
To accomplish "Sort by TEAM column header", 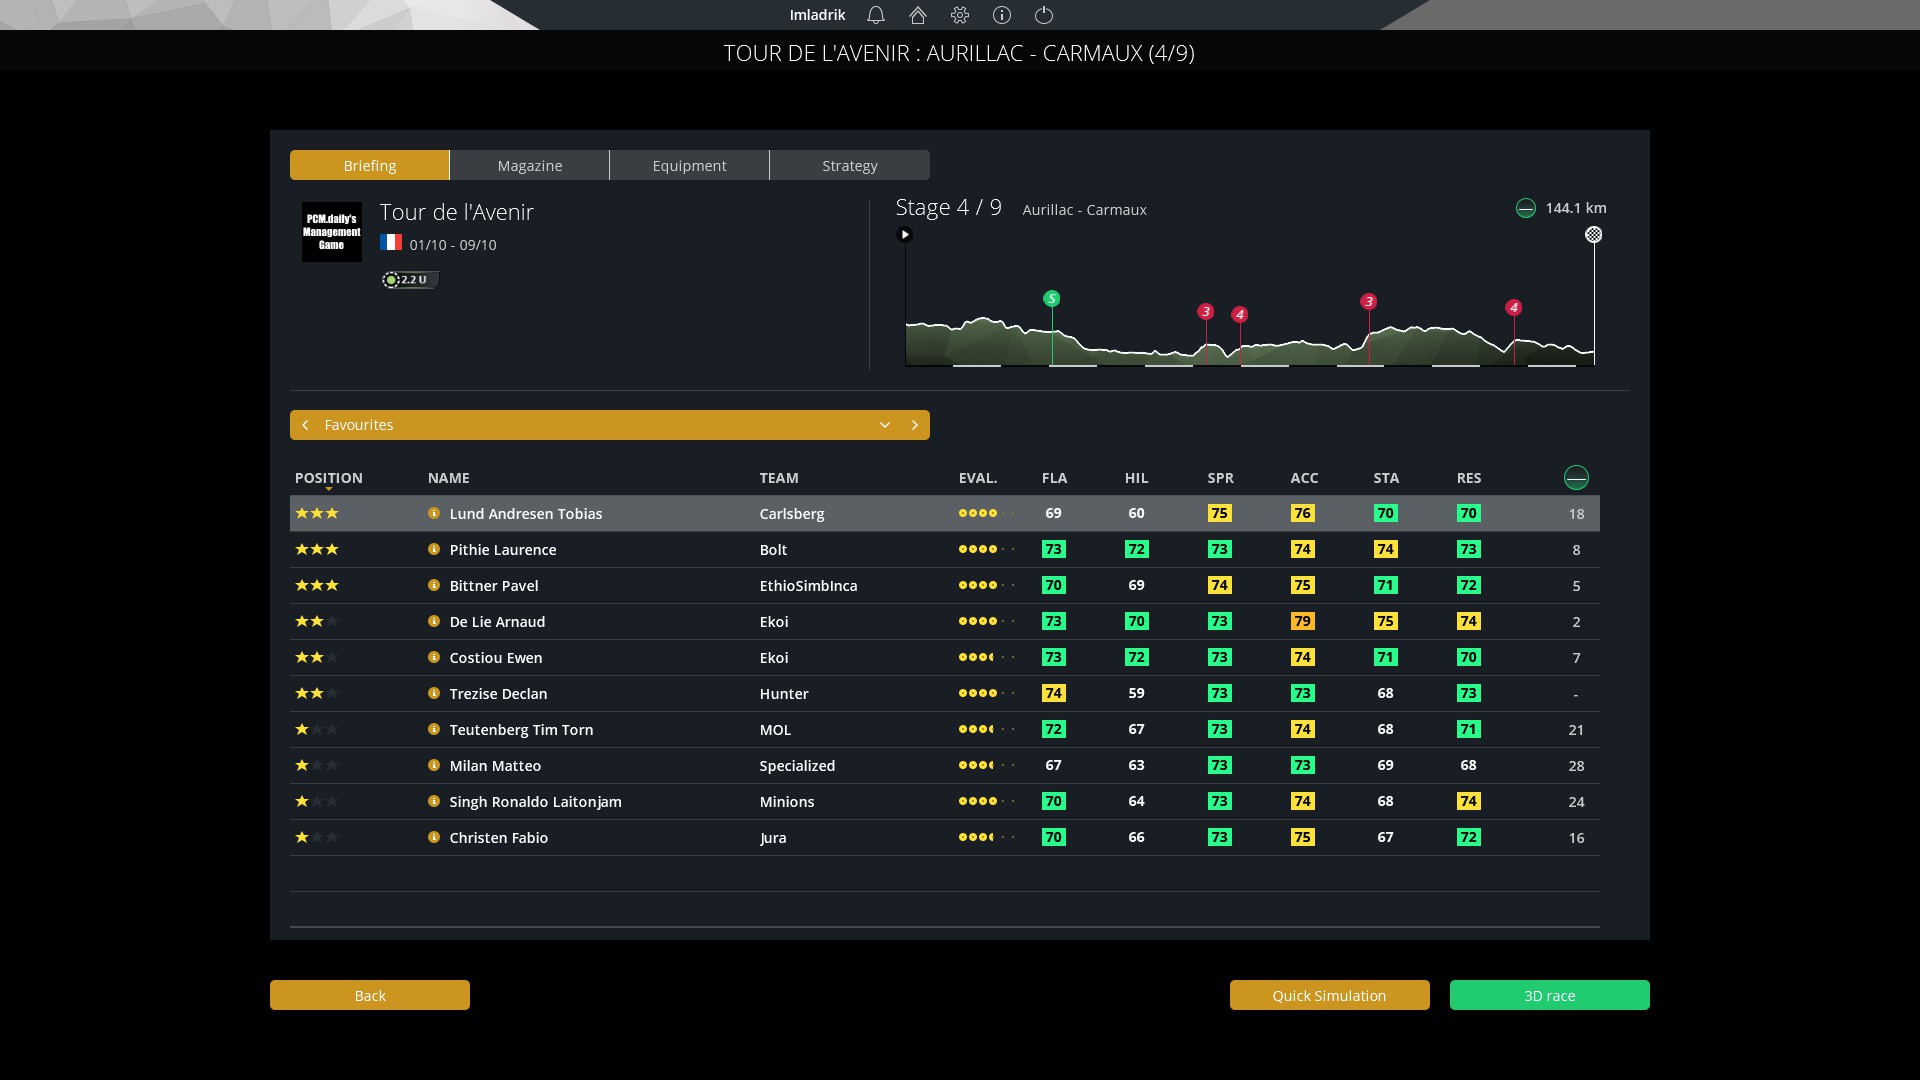I will pos(779,478).
